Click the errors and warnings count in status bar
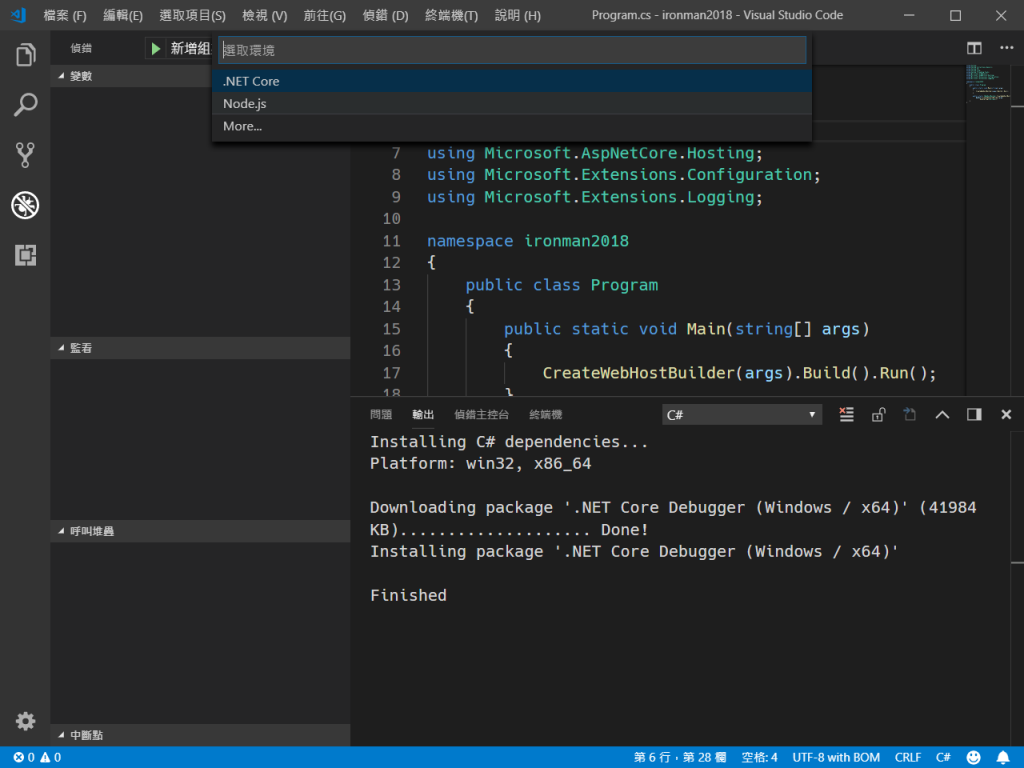Image resolution: width=1024 pixels, height=768 pixels. tap(37, 757)
